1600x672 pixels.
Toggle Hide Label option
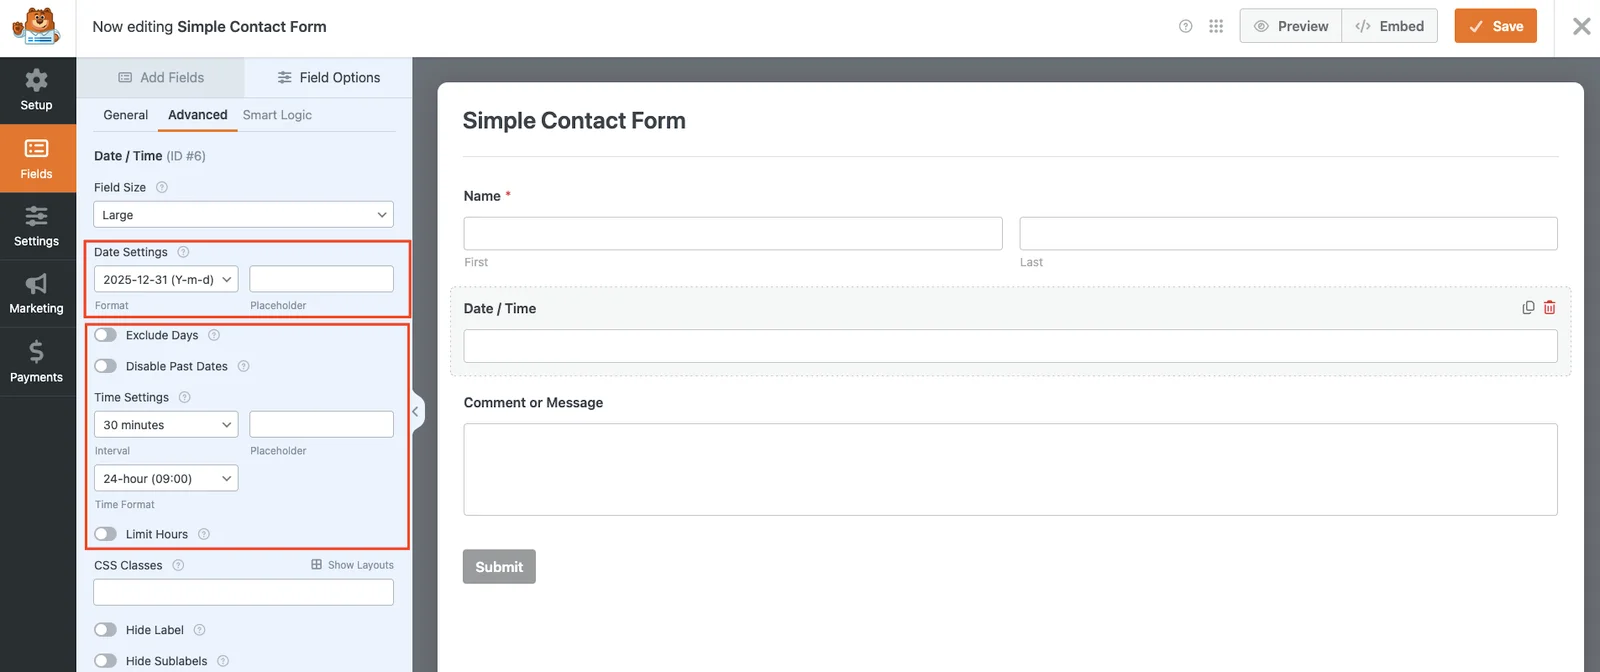(x=106, y=630)
